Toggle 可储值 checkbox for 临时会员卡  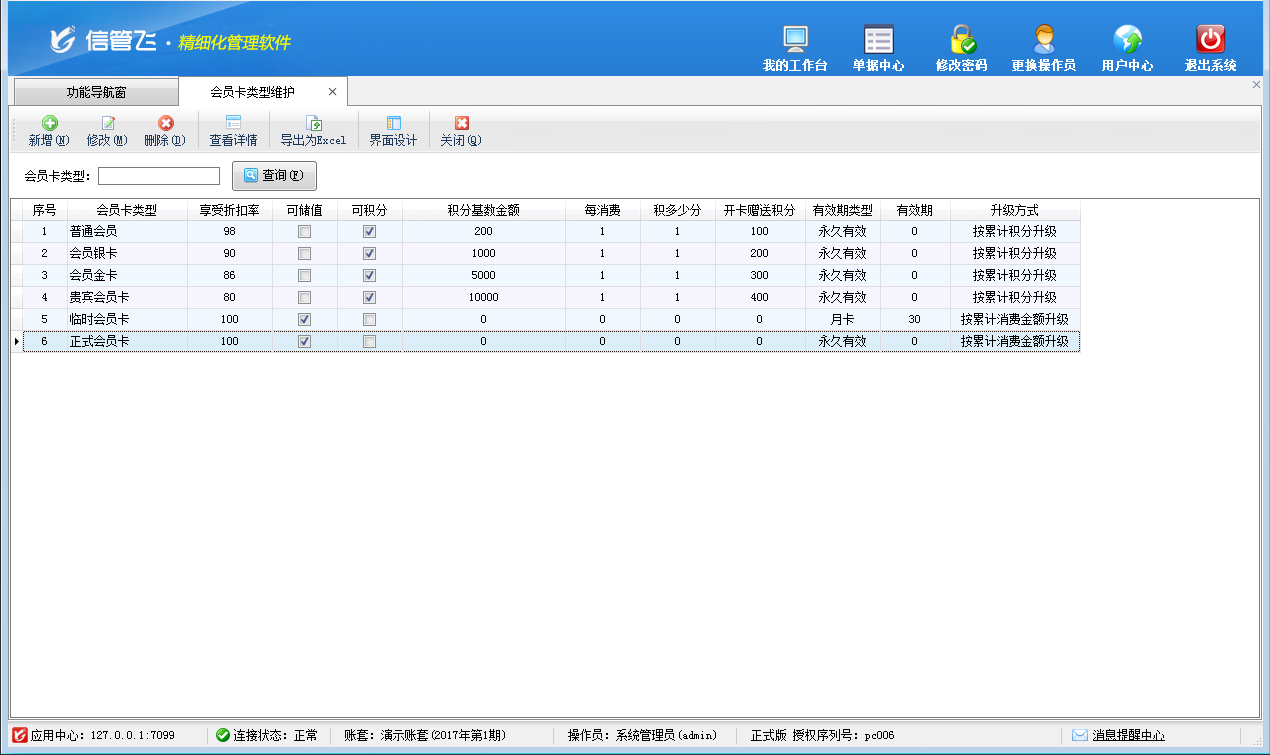(x=304, y=319)
